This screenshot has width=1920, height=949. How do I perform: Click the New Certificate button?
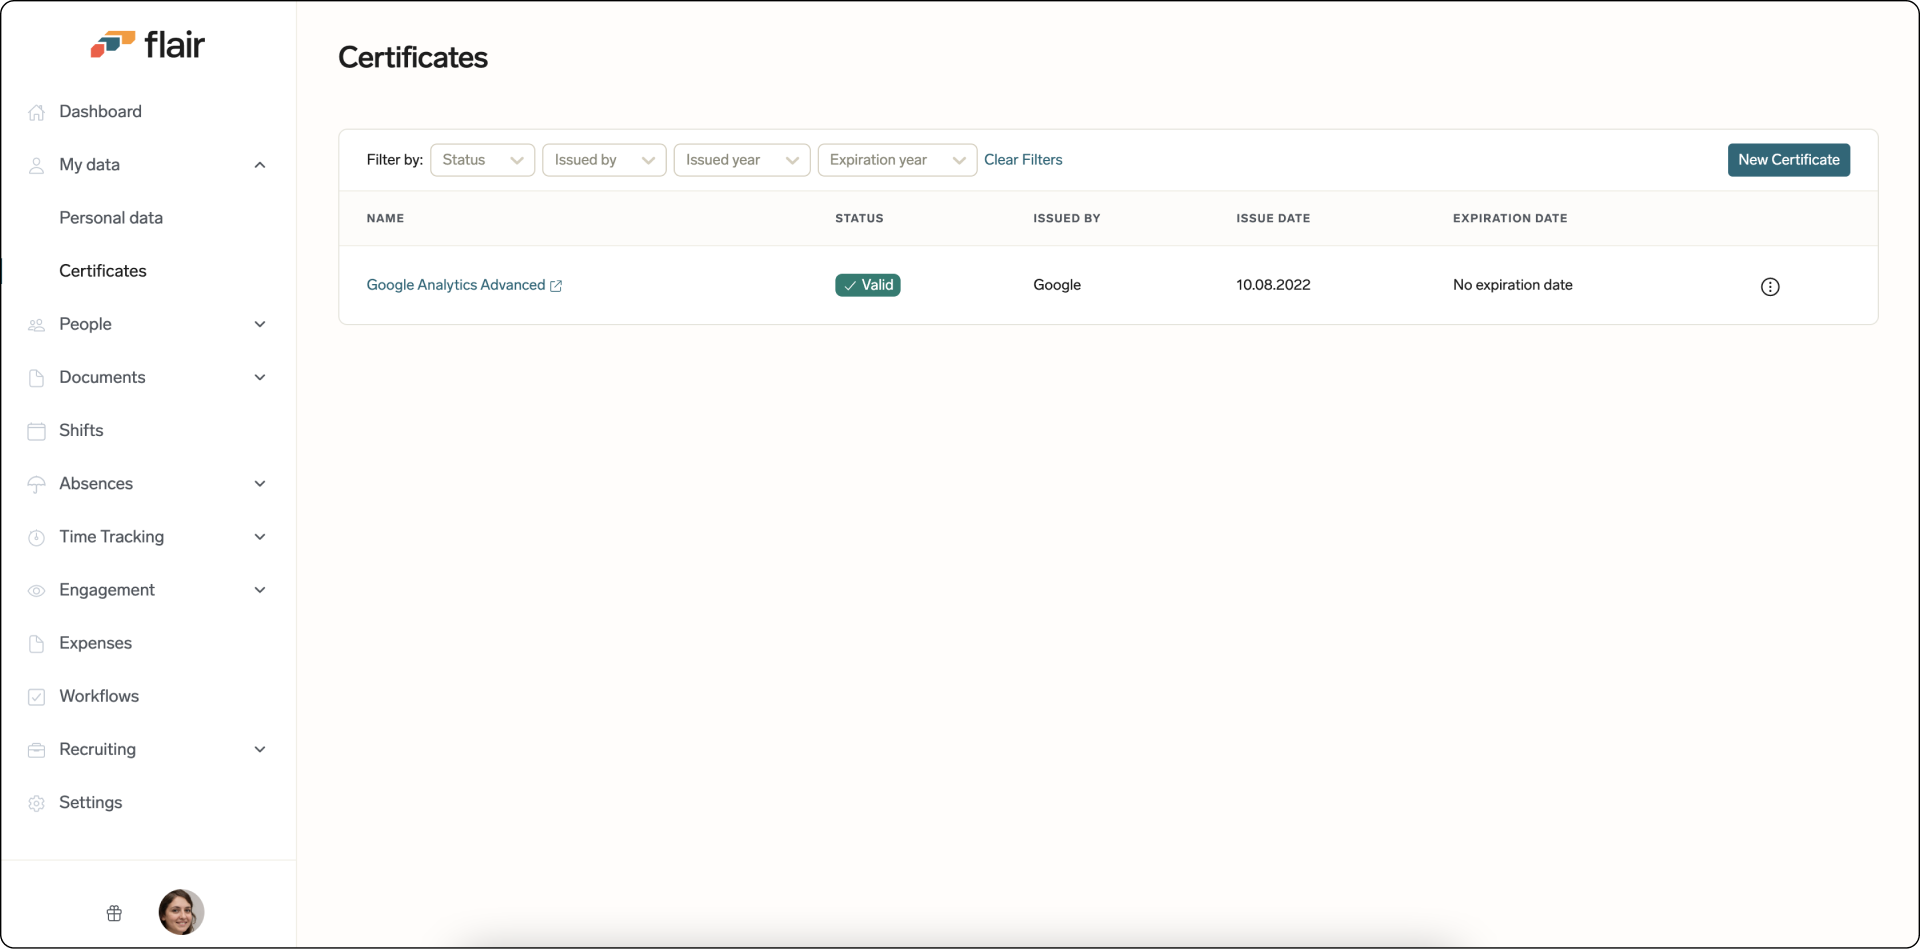click(1788, 160)
